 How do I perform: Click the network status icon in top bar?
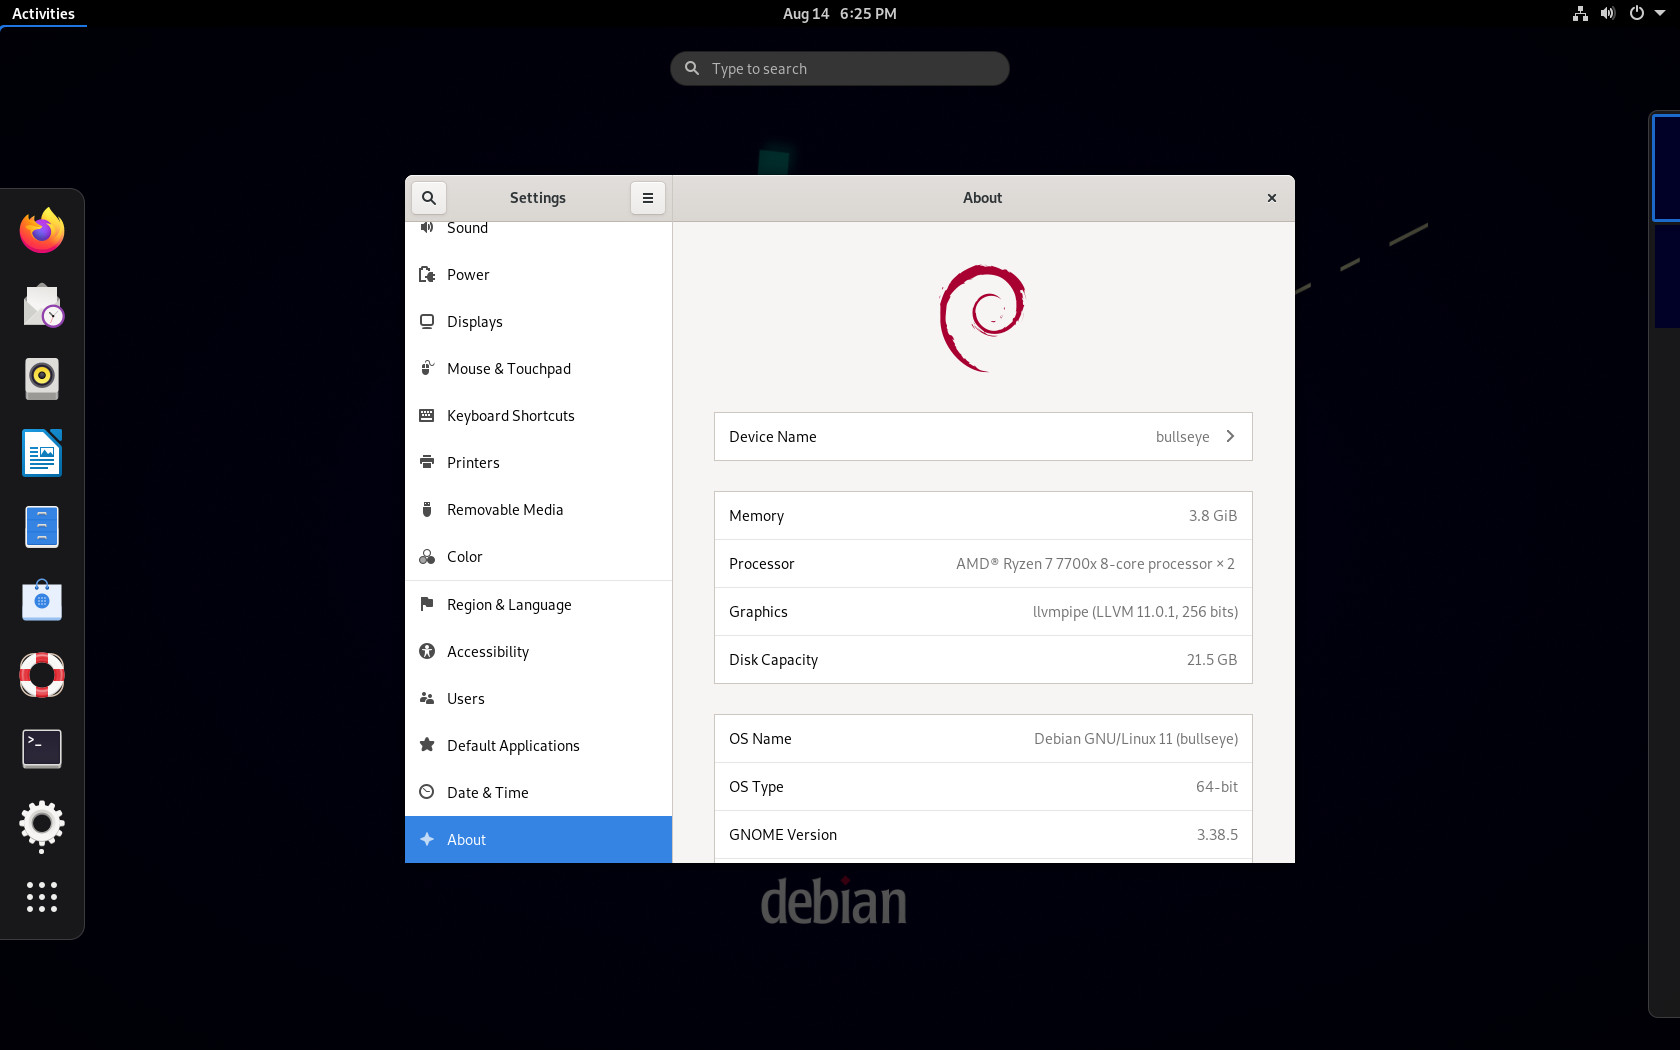click(x=1580, y=14)
